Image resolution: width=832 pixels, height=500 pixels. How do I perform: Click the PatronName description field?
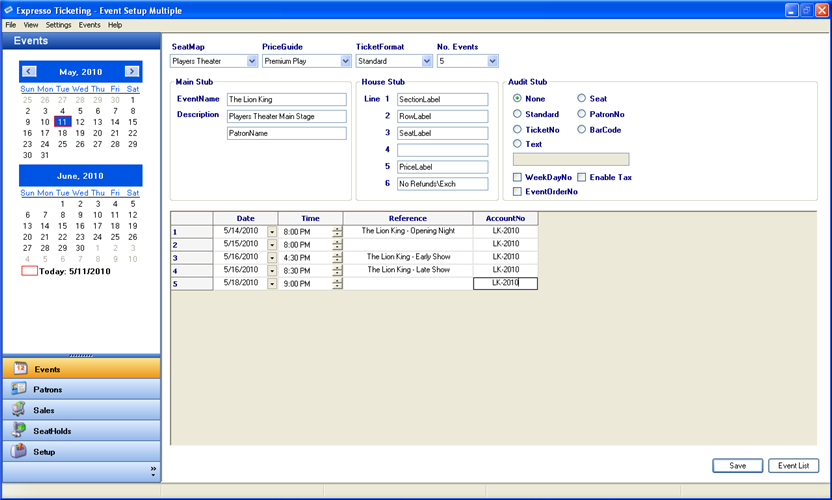pyautogui.click(x=287, y=133)
